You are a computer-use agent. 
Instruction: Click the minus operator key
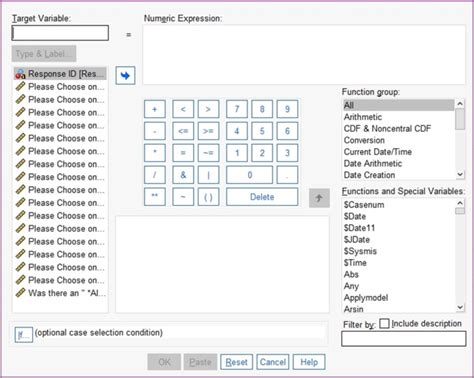point(155,131)
